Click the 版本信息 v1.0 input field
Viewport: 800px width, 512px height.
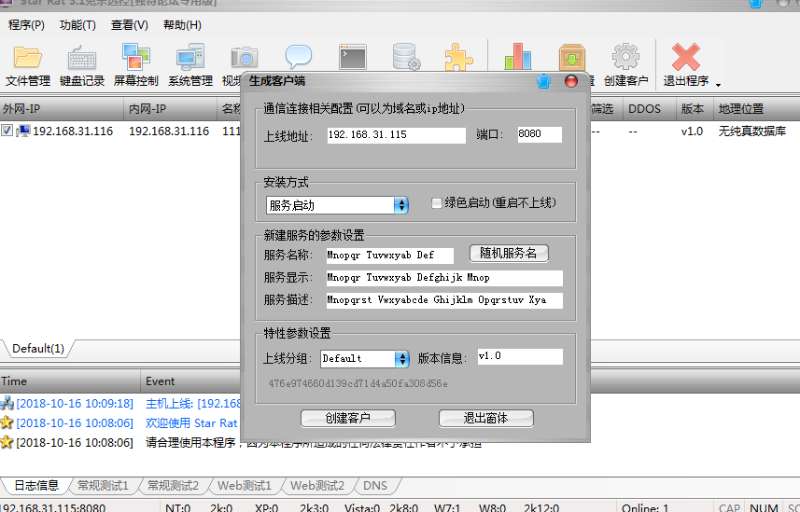click(520, 356)
